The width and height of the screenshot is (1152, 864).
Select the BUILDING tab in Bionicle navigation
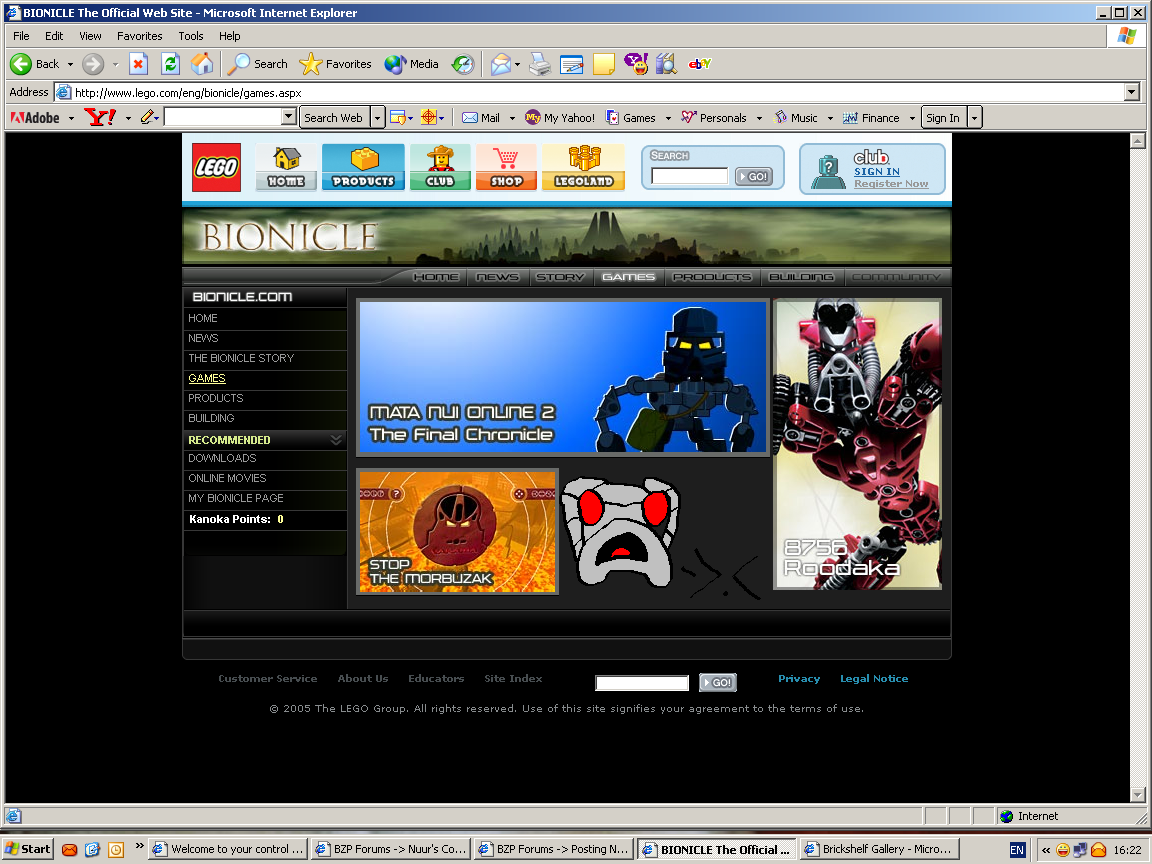click(801, 277)
